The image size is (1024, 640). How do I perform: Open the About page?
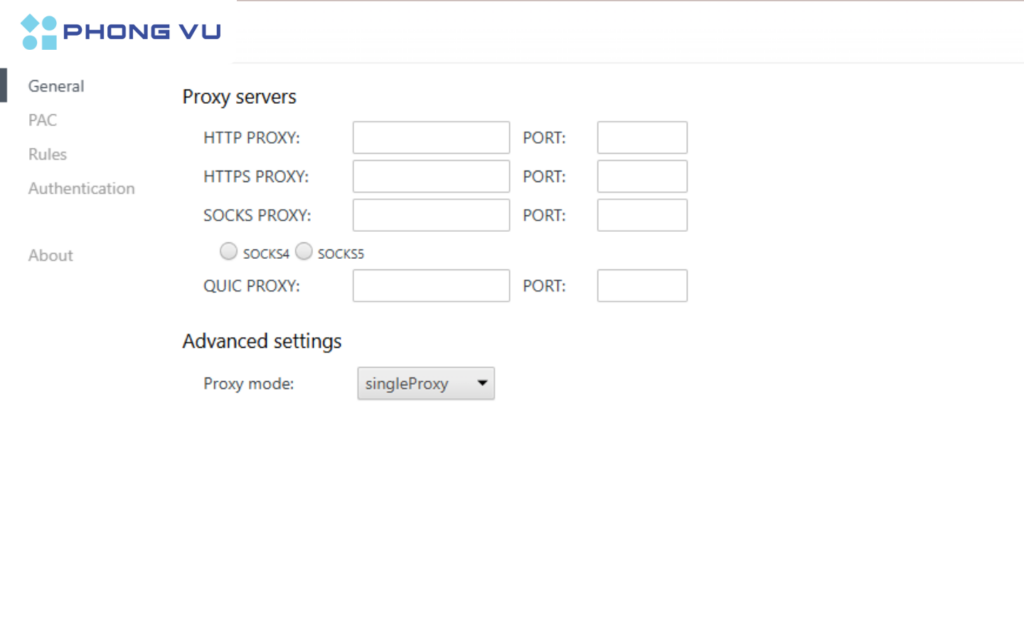click(x=50, y=255)
